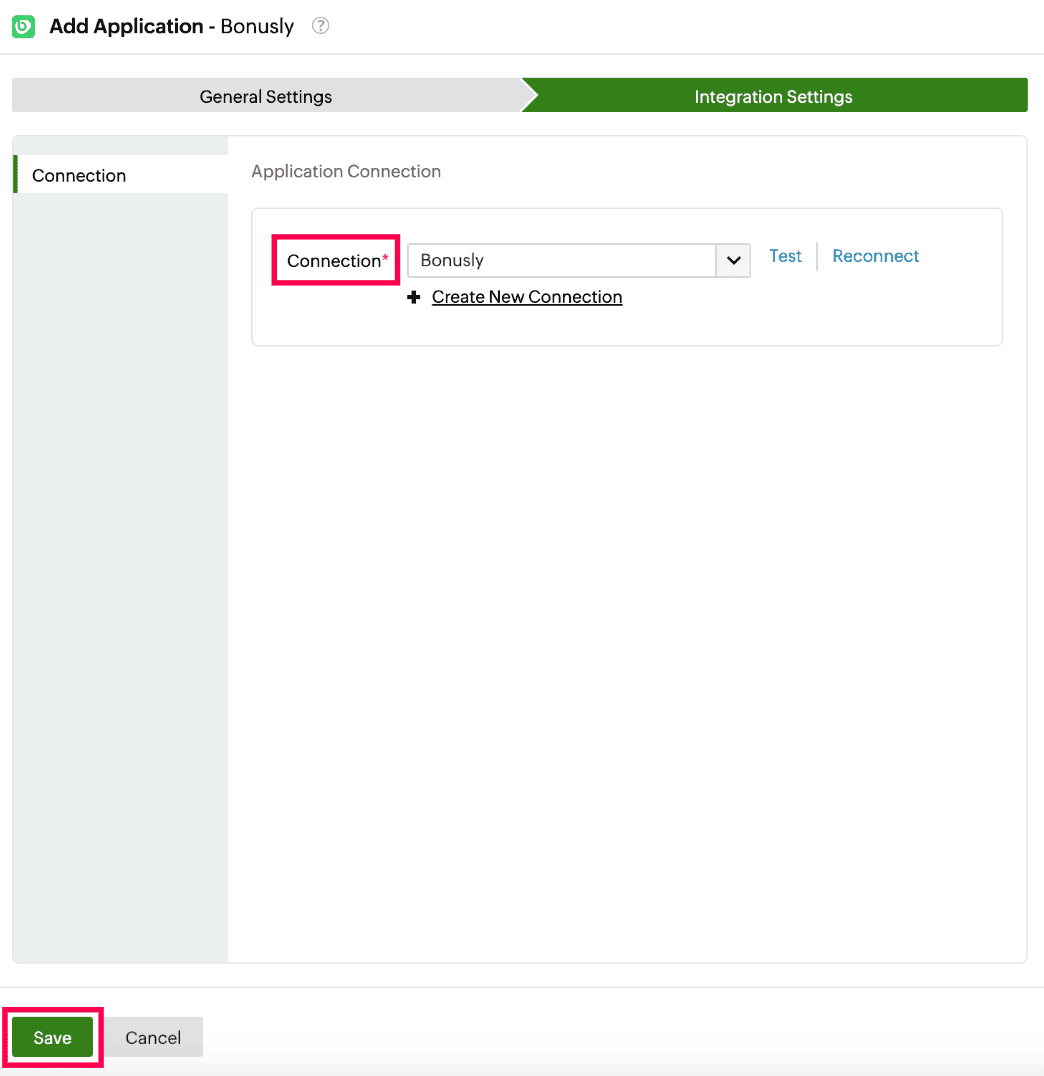
Task: Open the help question mark icon
Action: [x=321, y=25]
